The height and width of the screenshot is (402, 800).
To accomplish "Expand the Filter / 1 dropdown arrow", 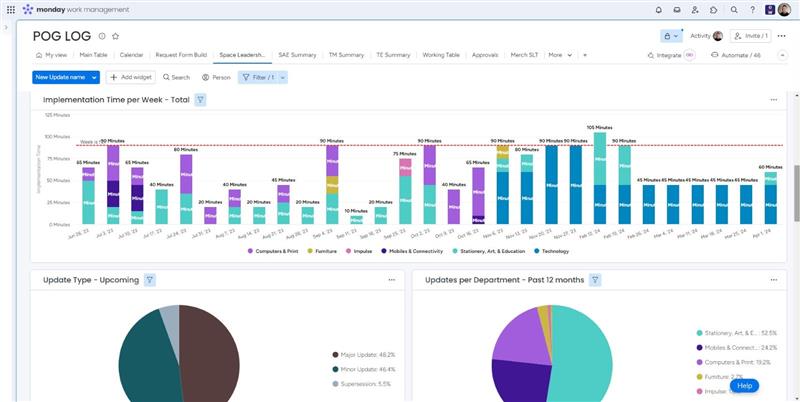I will (278, 77).
